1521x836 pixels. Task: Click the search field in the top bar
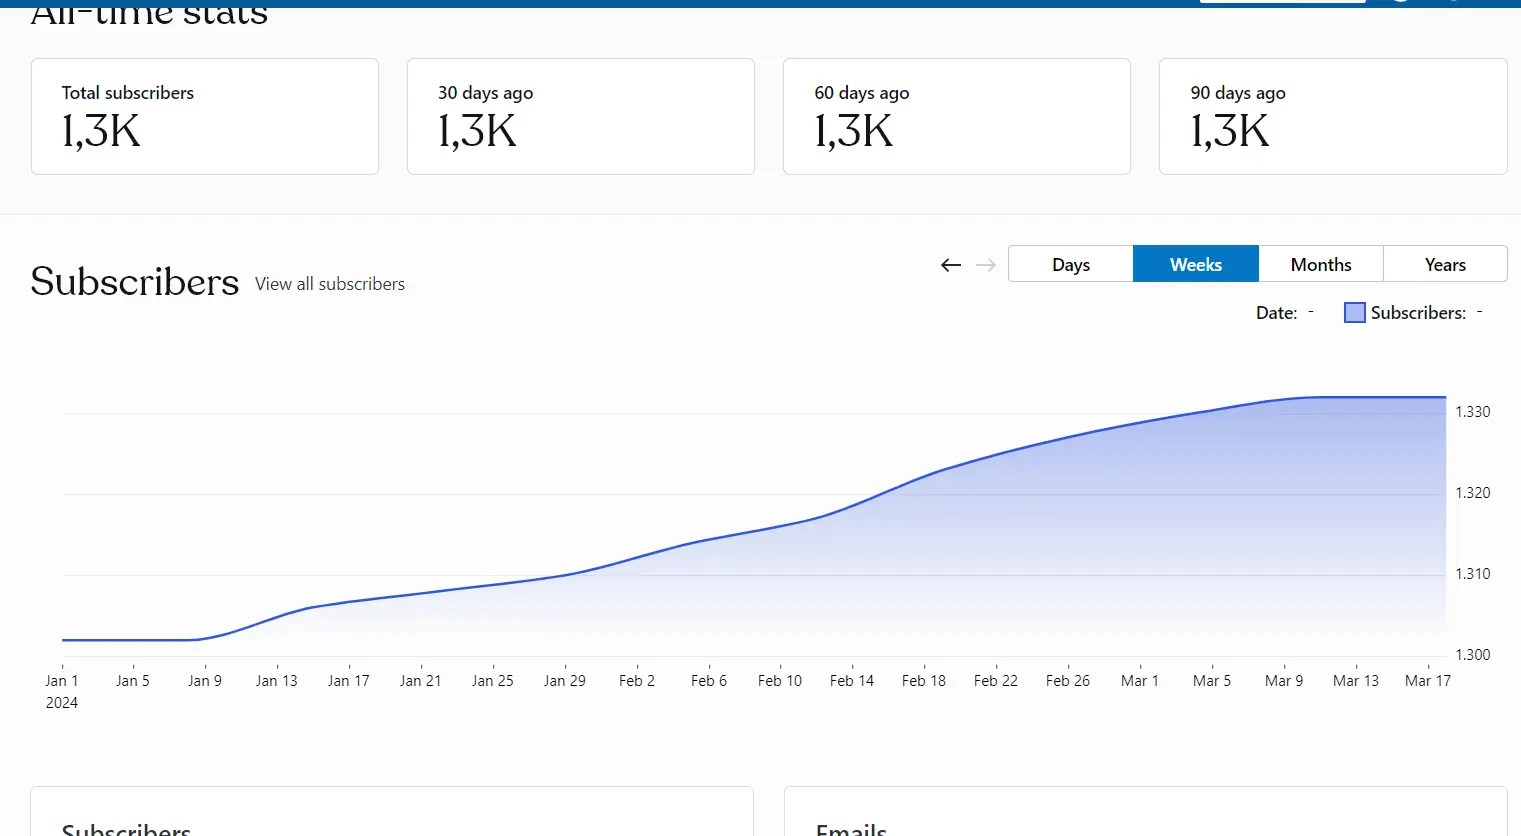1283,2
